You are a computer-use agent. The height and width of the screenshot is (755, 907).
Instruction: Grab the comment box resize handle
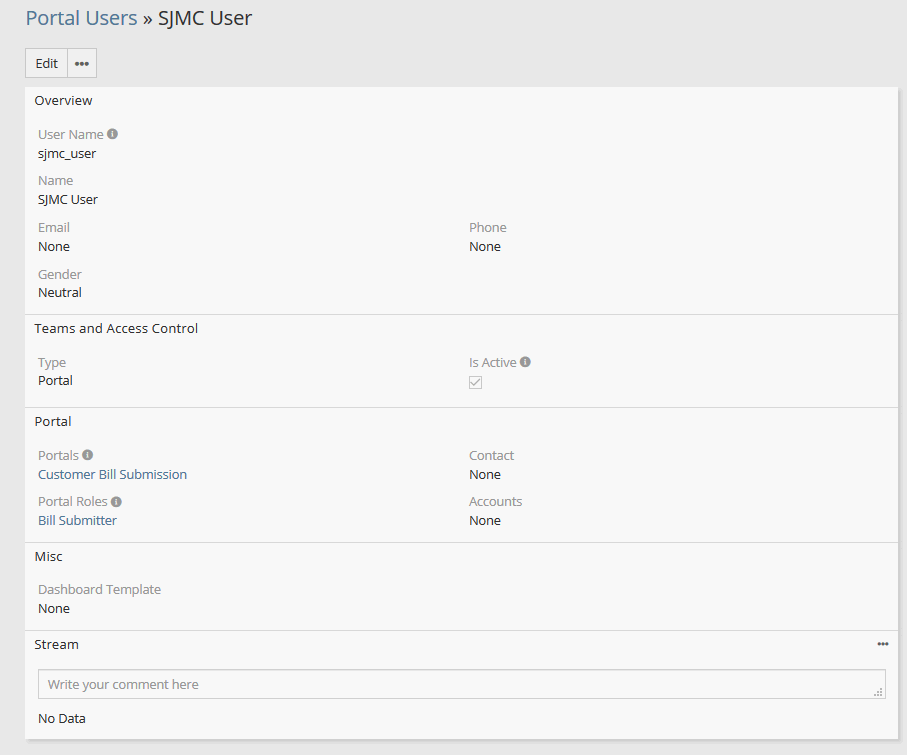point(878,692)
